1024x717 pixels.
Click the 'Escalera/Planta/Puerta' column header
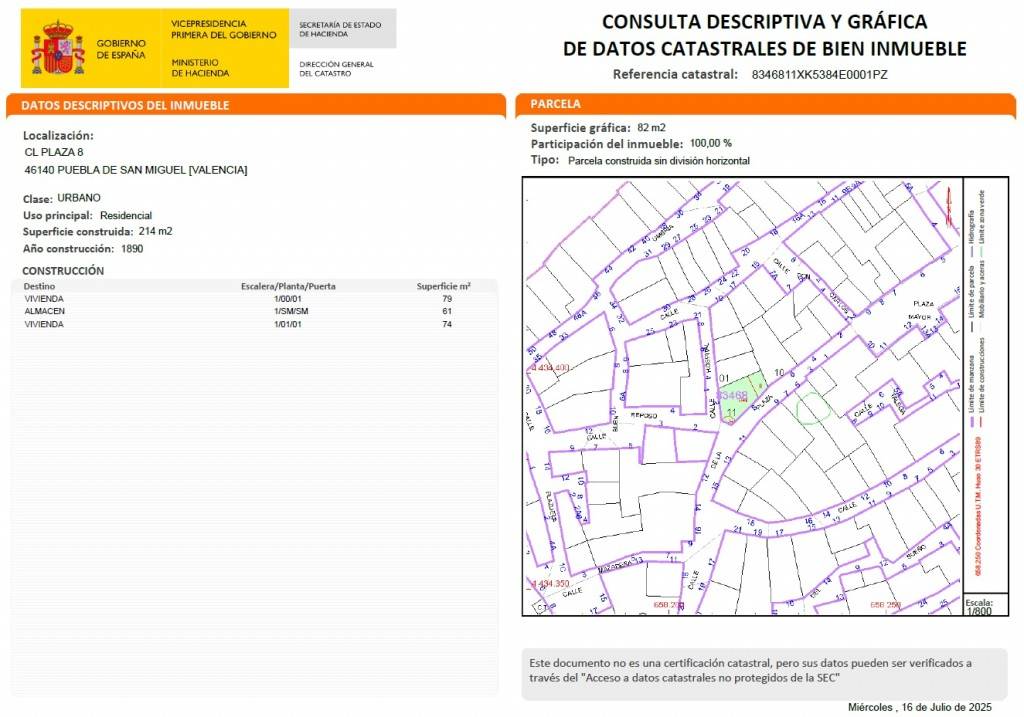[288, 286]
